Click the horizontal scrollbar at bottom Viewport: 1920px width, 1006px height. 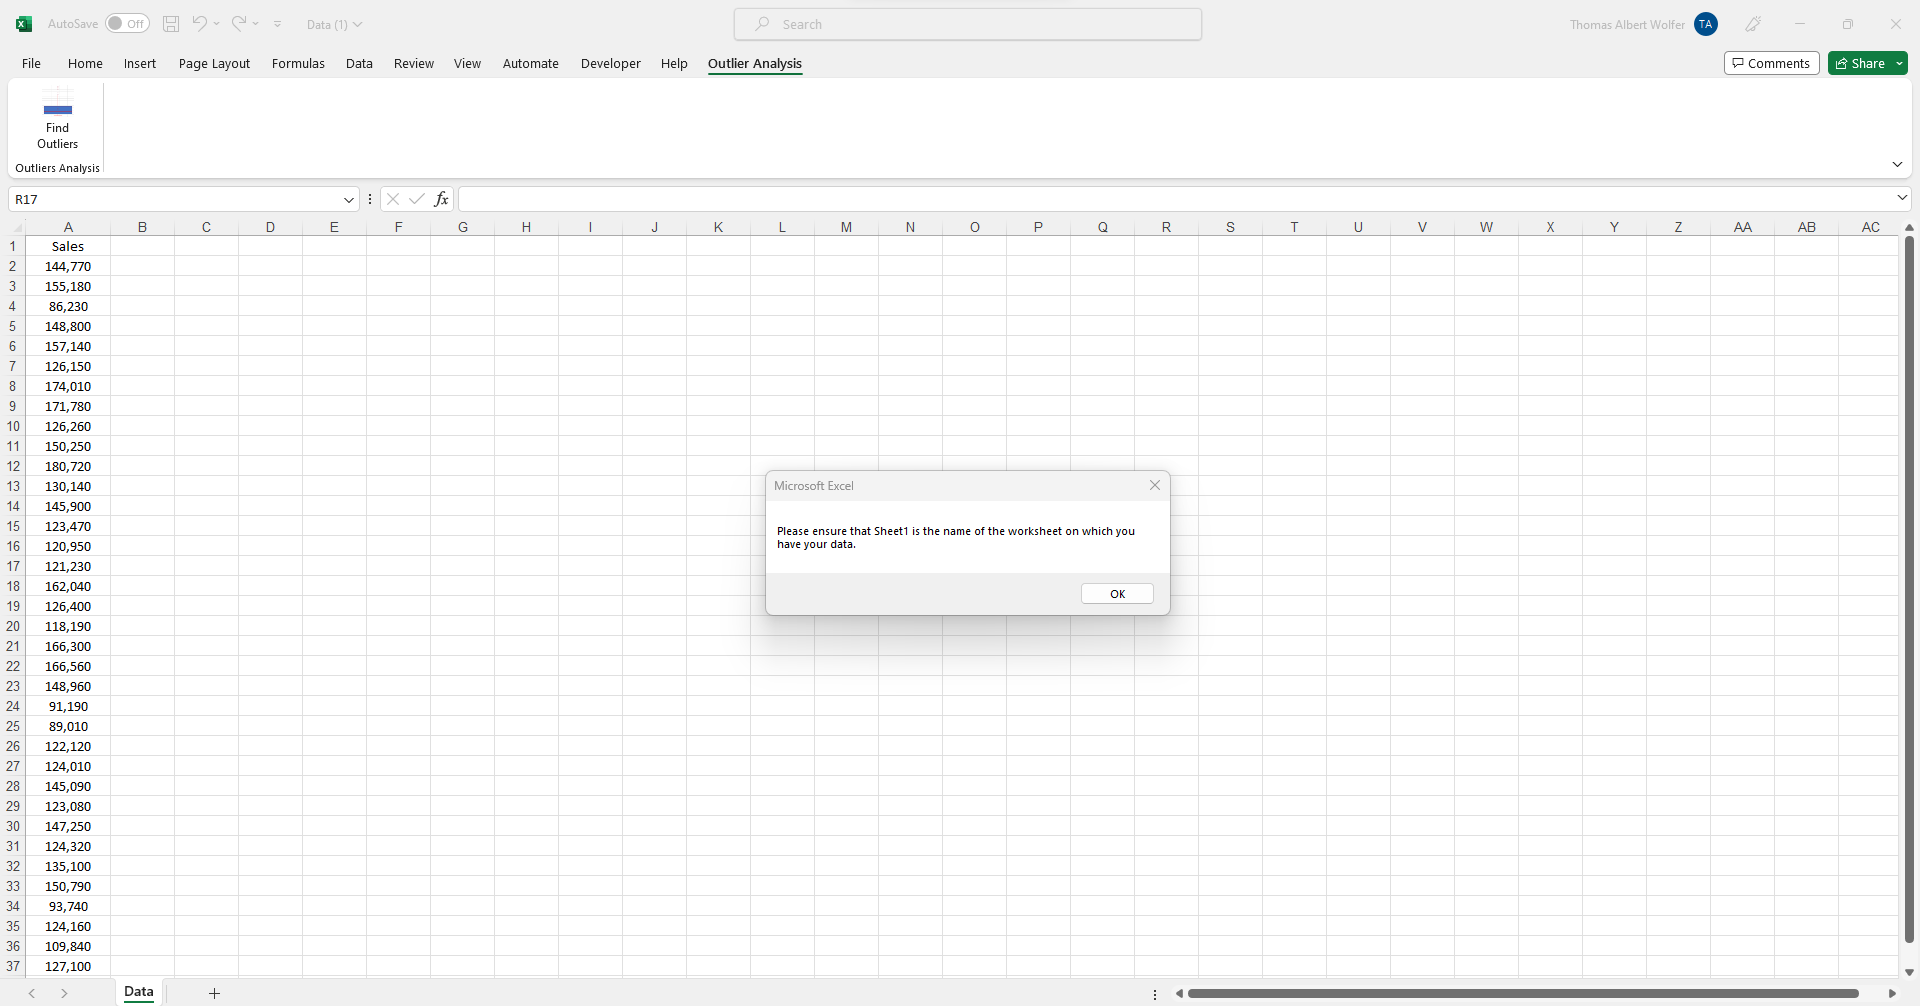(x=1522, y=994)
